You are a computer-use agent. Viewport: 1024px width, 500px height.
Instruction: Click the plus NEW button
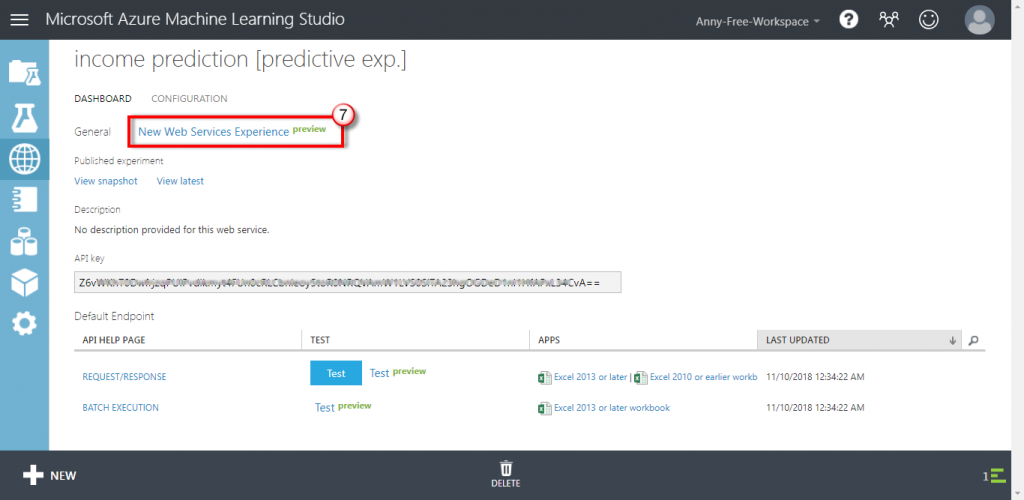point(50,475)
